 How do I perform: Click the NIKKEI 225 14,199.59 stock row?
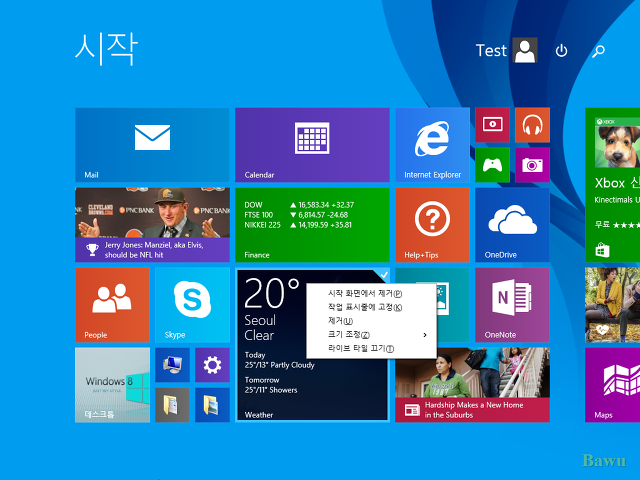pos(298,225)
